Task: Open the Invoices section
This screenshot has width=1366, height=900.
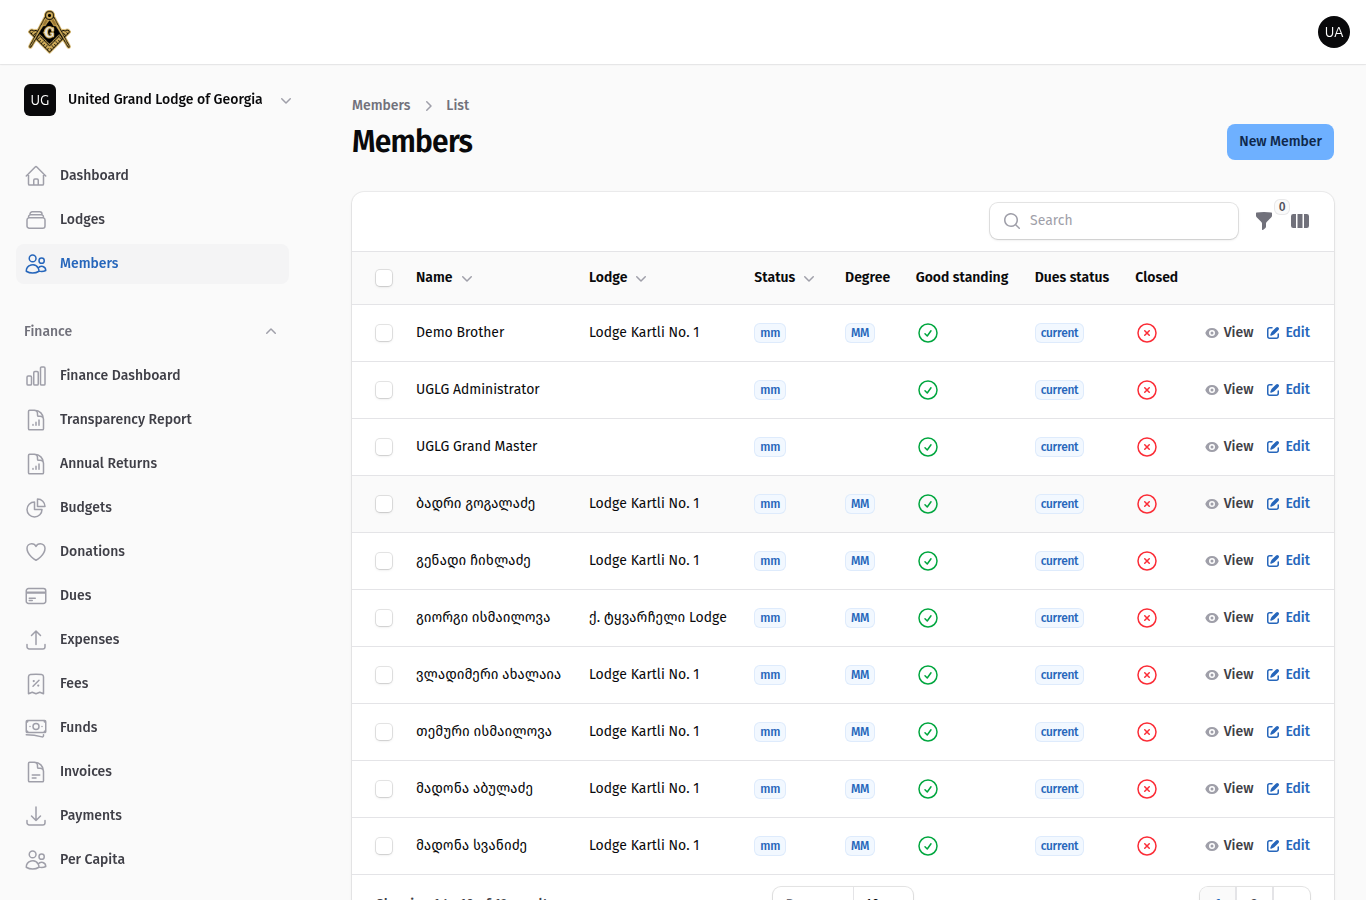Action: [152, 771]
